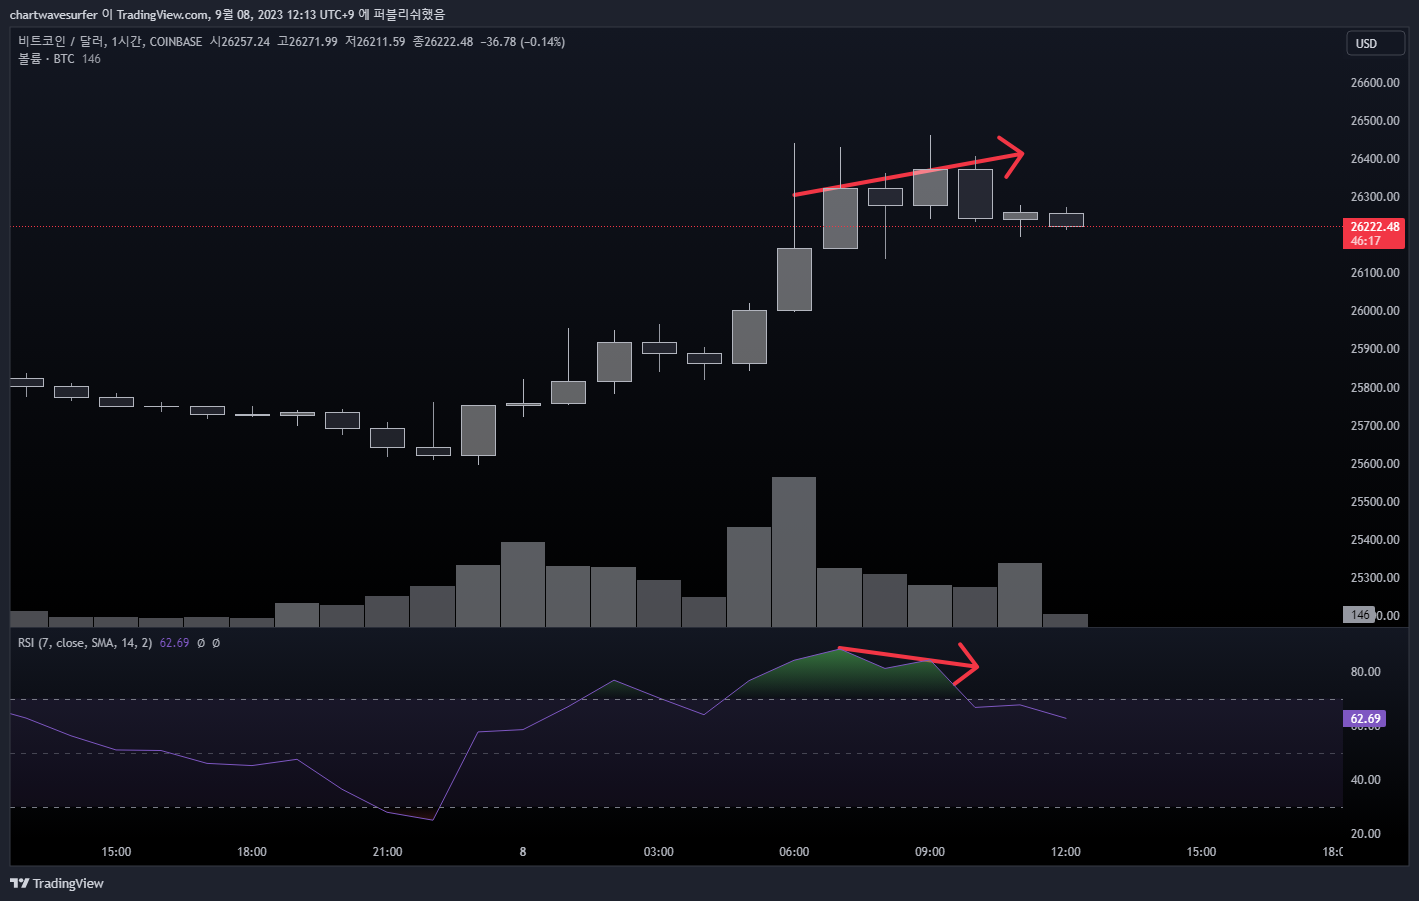Click the 21:00 time axis label

[387, 852]
